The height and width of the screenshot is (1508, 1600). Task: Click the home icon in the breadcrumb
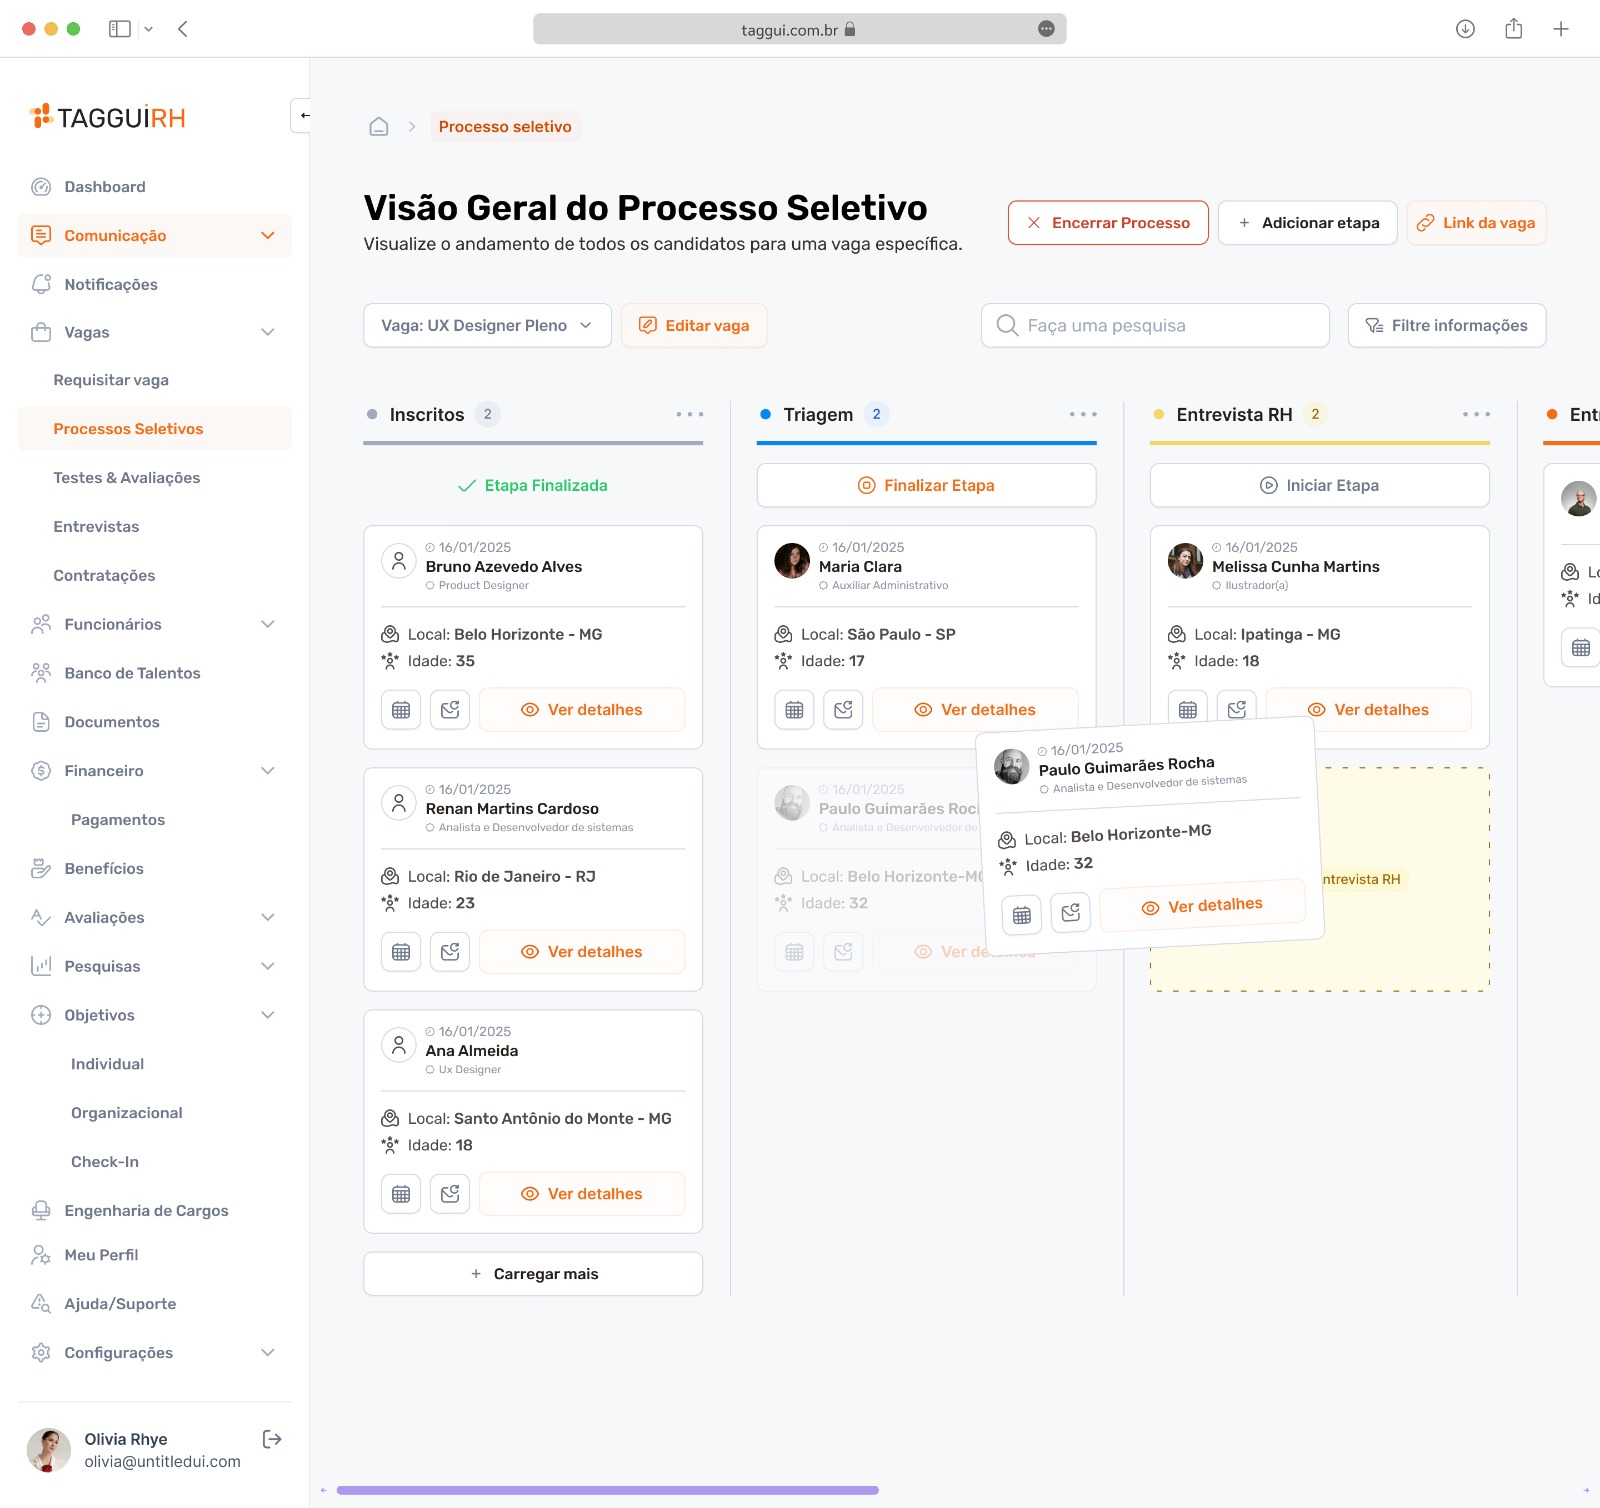[377, 126]
